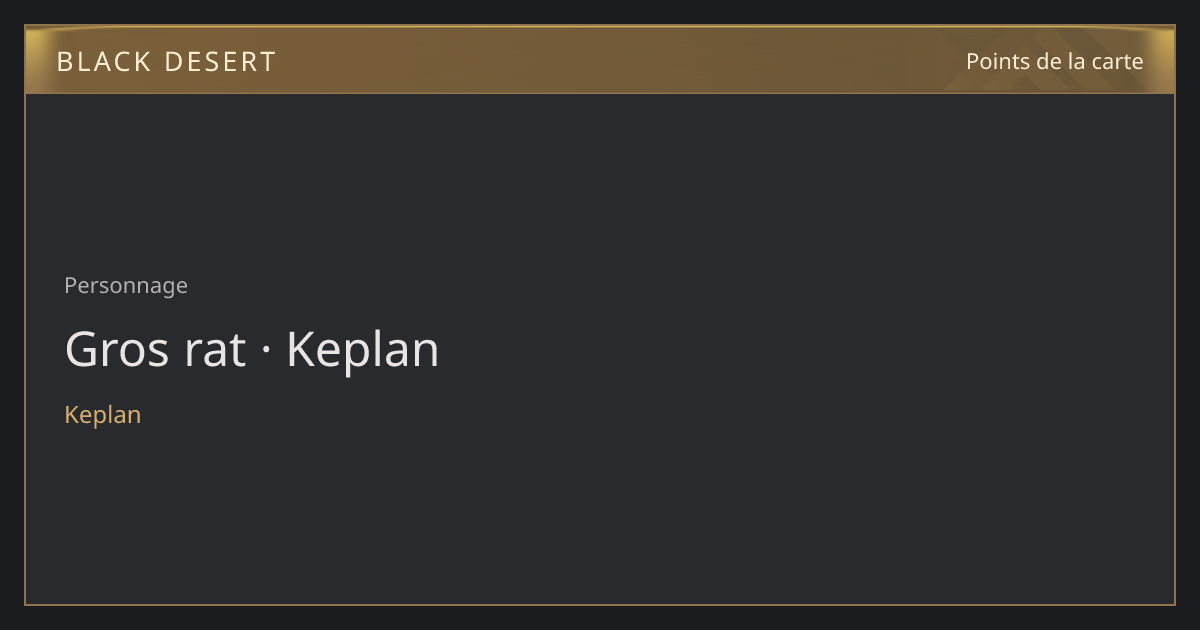
Task: Click Keplan within the large white title
Action: pos(363,350)
